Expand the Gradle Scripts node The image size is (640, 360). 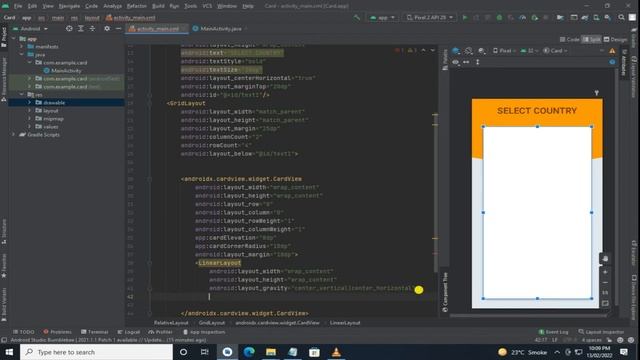14,134
